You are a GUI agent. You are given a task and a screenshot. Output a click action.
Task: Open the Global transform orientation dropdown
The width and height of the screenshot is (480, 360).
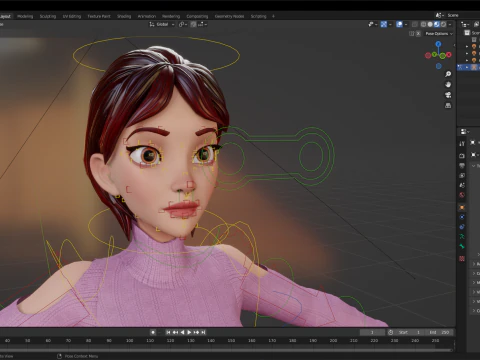(x=162, y=24)
